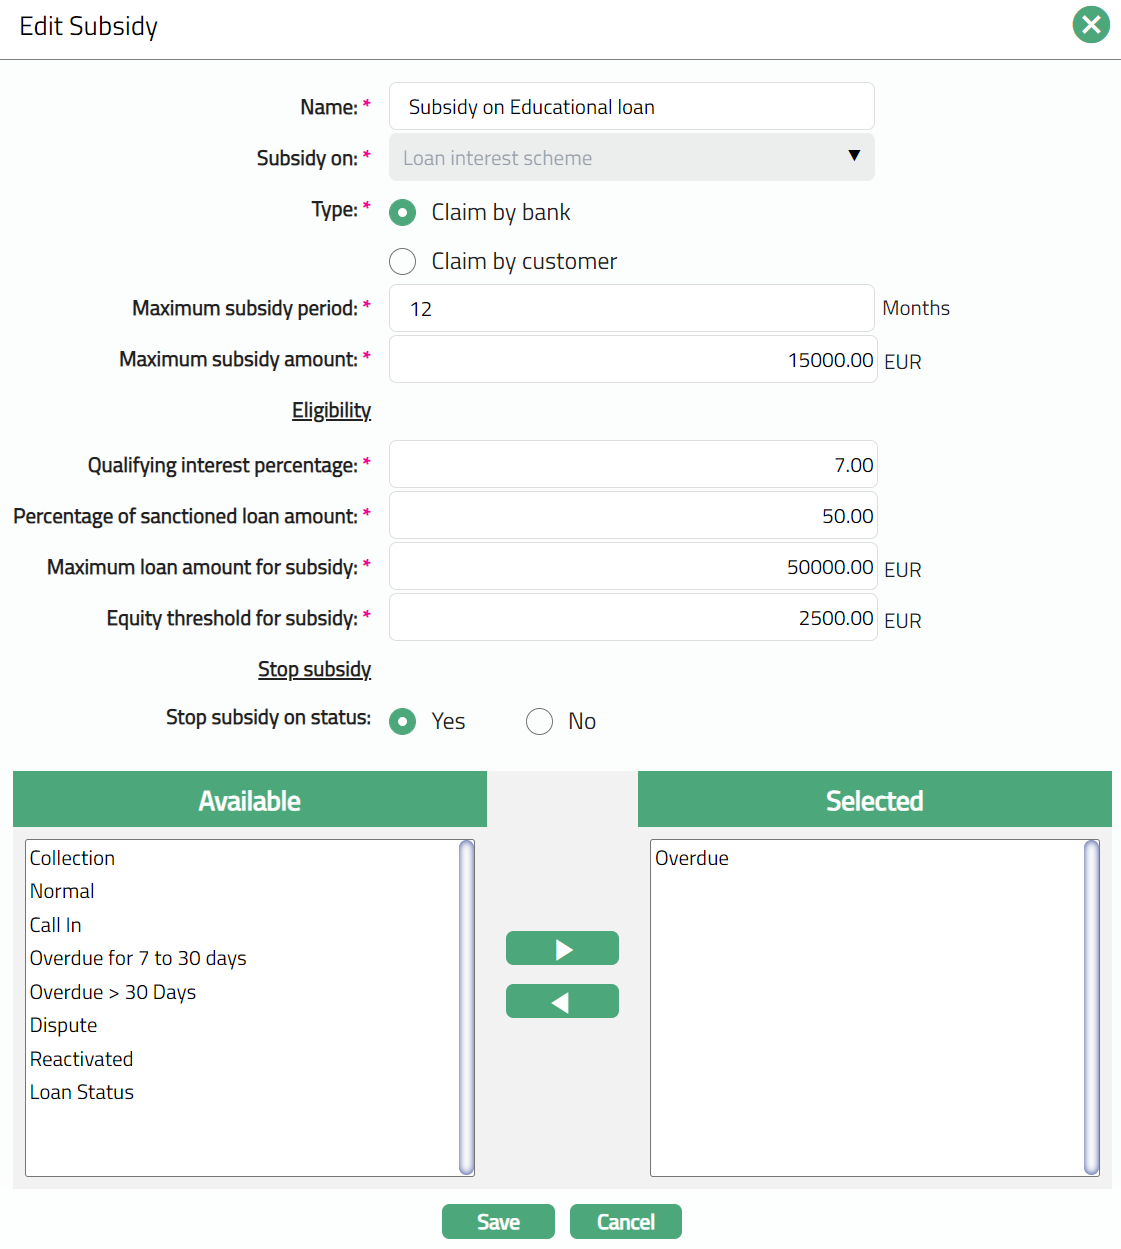Click the Available list scrollbar
This screenshot has width=1121, height=1249.
click(x=466, y=1007)
